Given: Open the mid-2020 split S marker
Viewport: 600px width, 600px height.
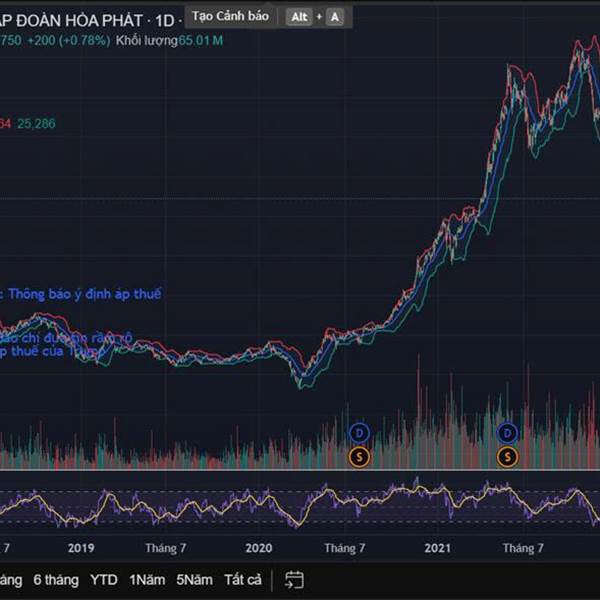Looking at the screenshot, I should (x=359, y=457).
